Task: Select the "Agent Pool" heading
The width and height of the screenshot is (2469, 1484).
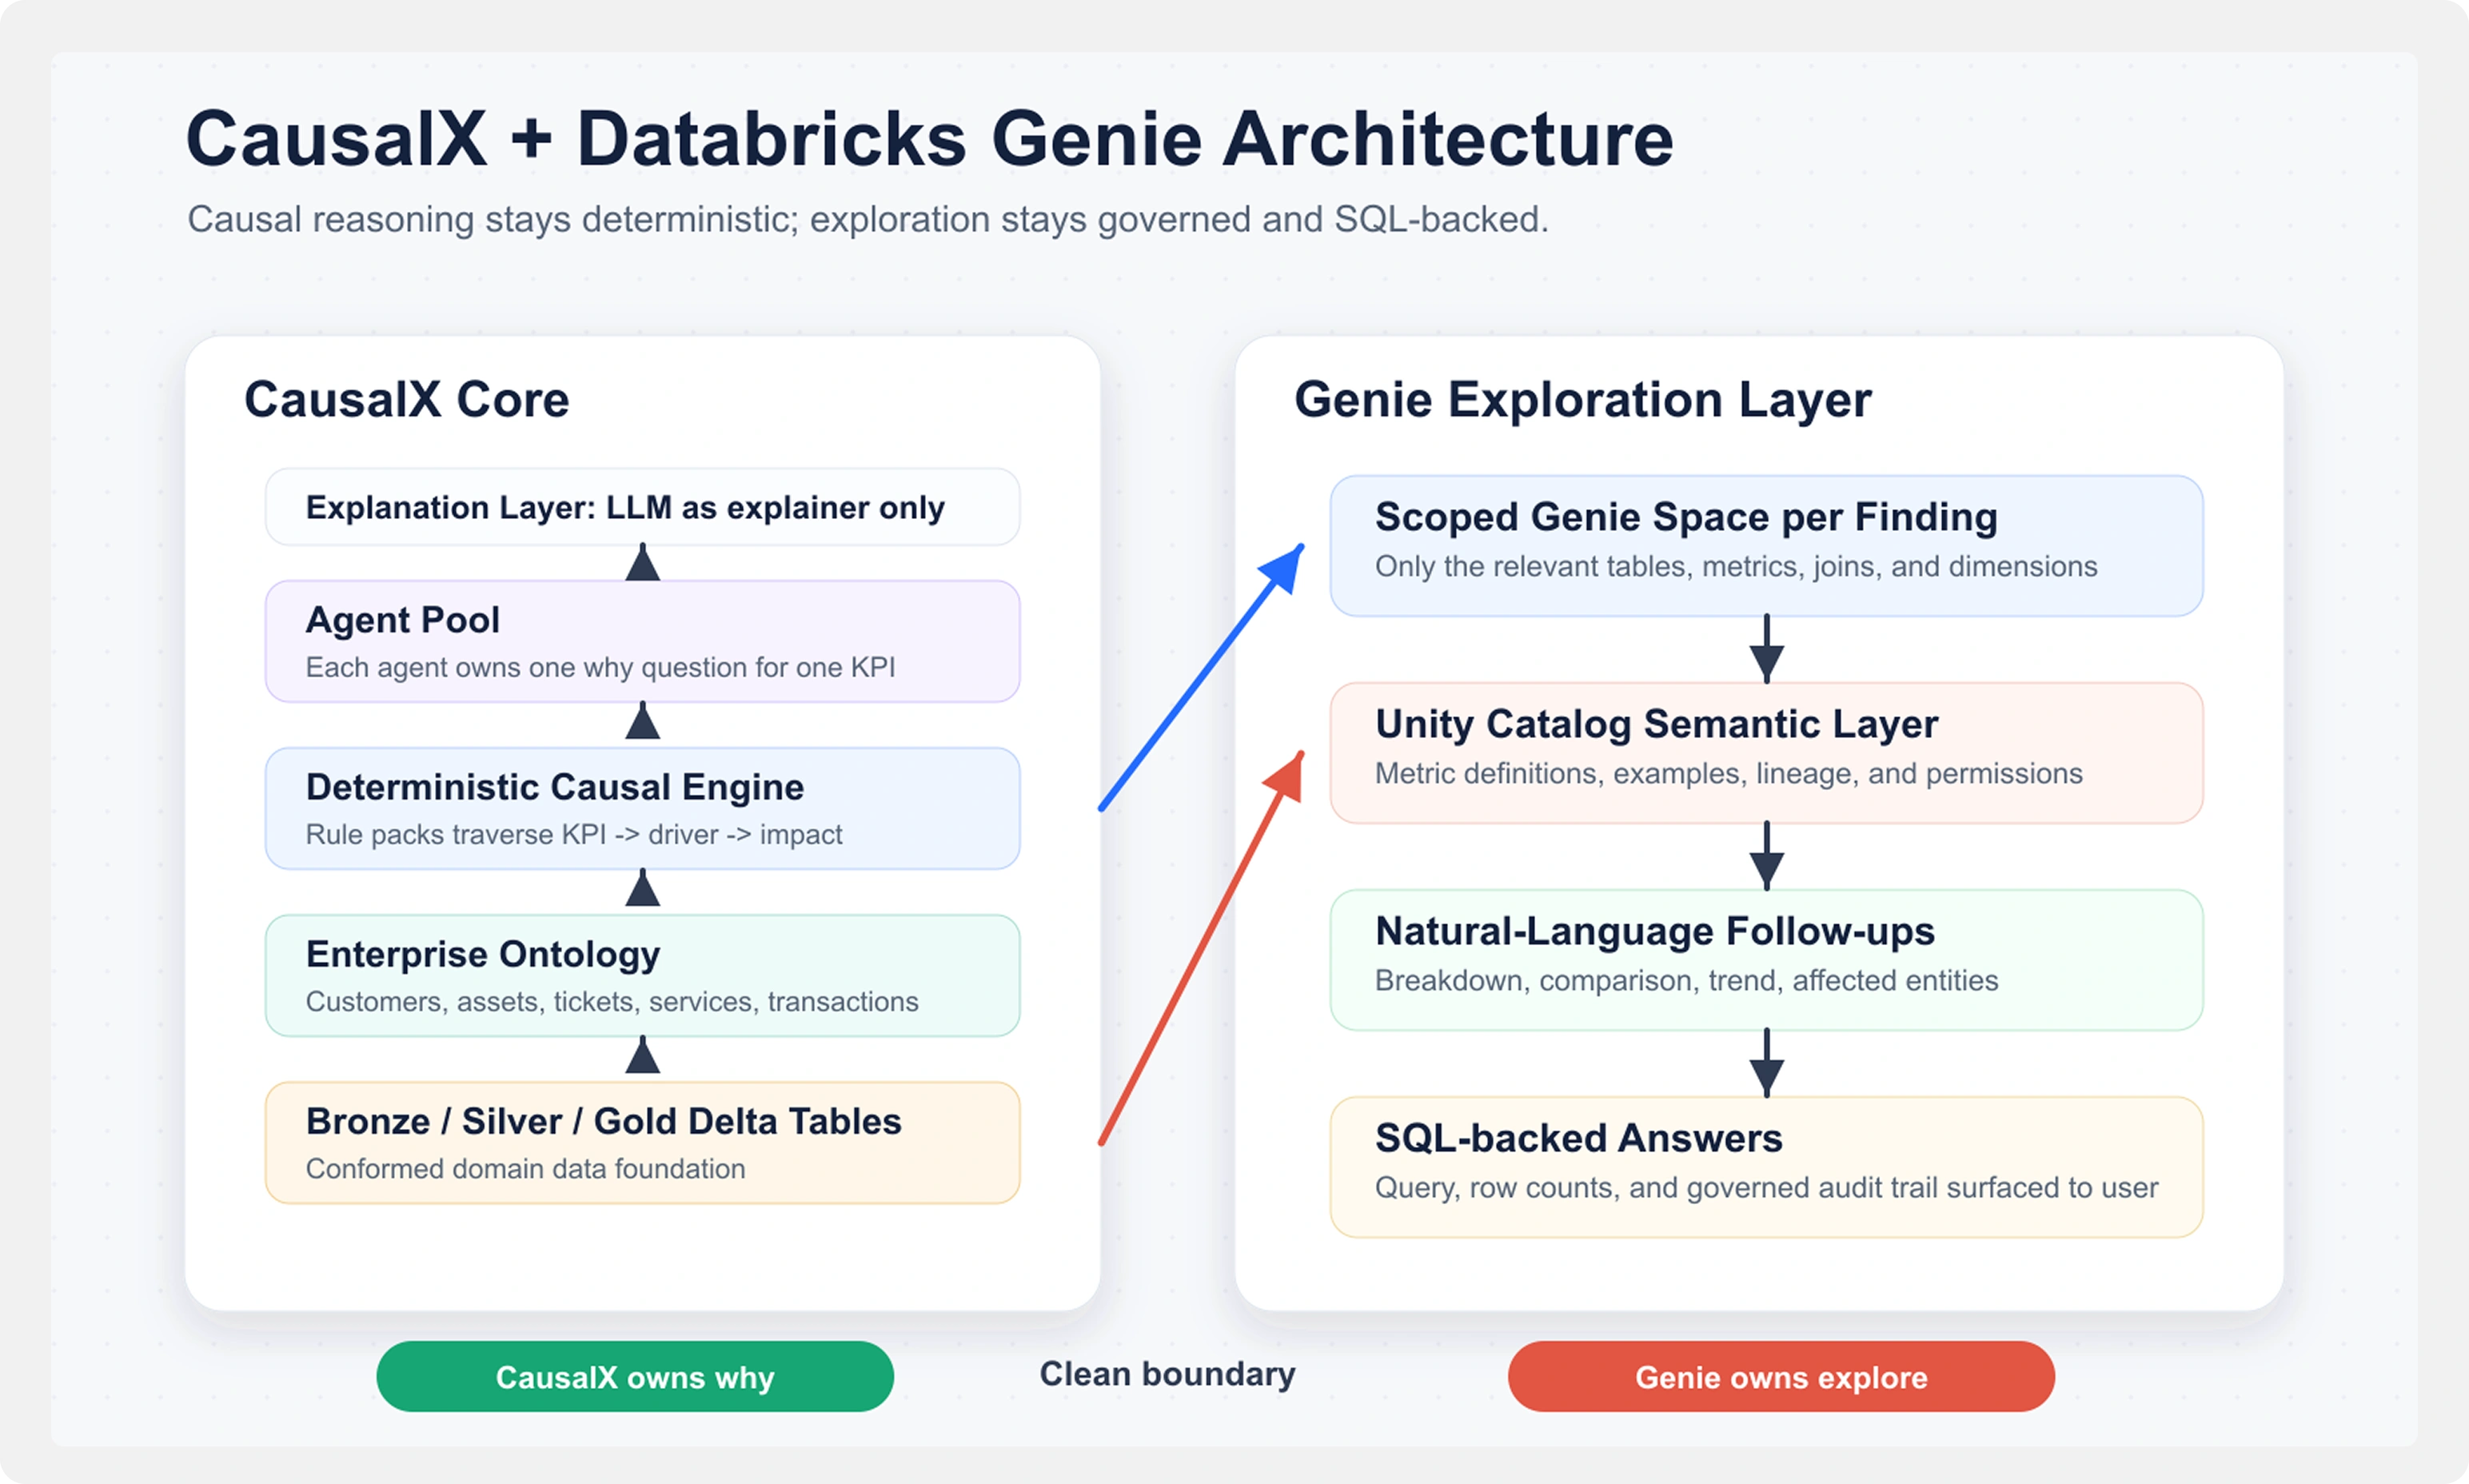Action: (403, 620)
